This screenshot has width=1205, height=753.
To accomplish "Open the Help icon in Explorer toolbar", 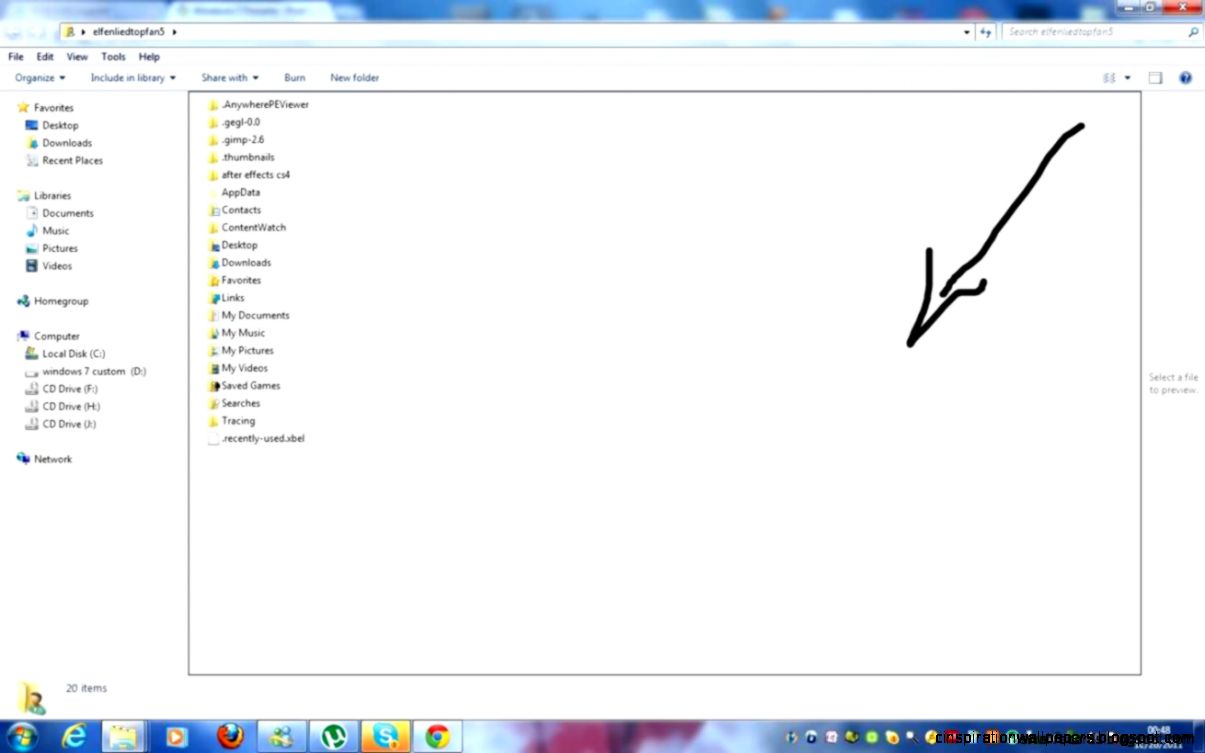I will point(1186,78).
